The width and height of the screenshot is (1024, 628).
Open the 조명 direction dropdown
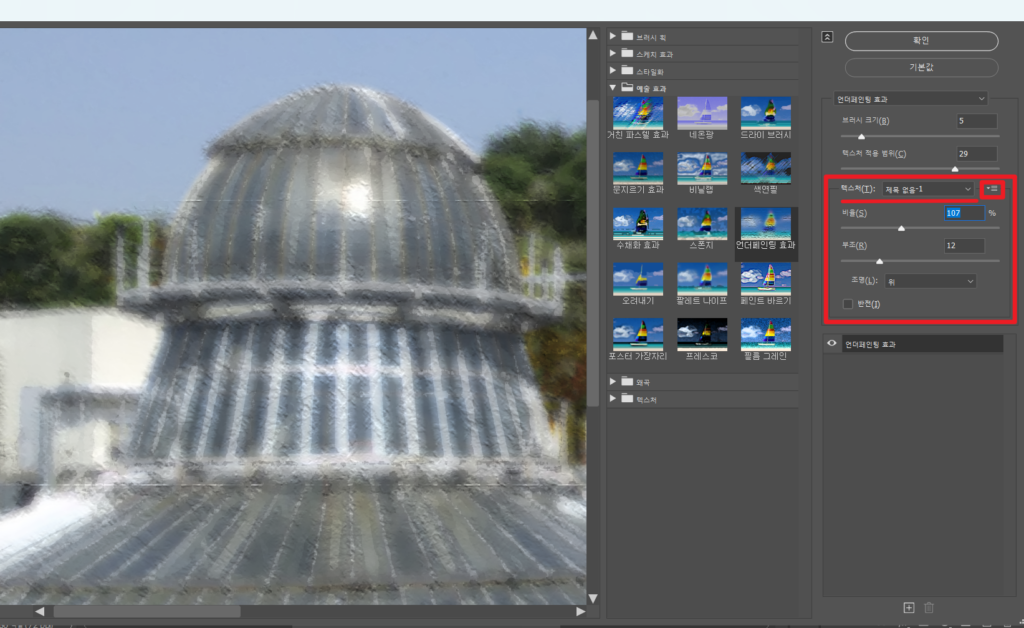(x=929, y=281)
